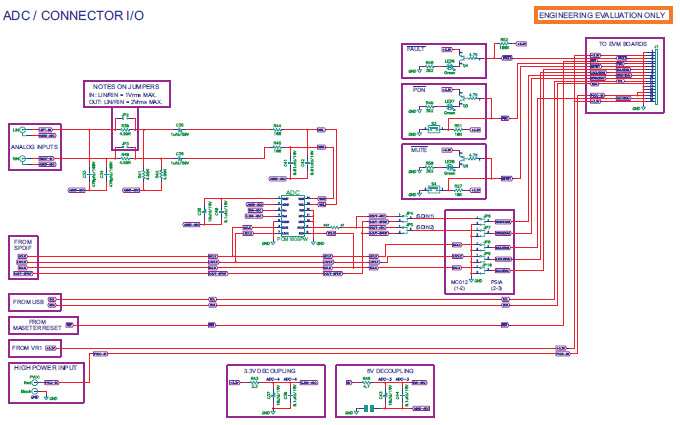Click the ADC chip symbol
The height and width of the screenshot is (425, 680).
coord(293,214)
